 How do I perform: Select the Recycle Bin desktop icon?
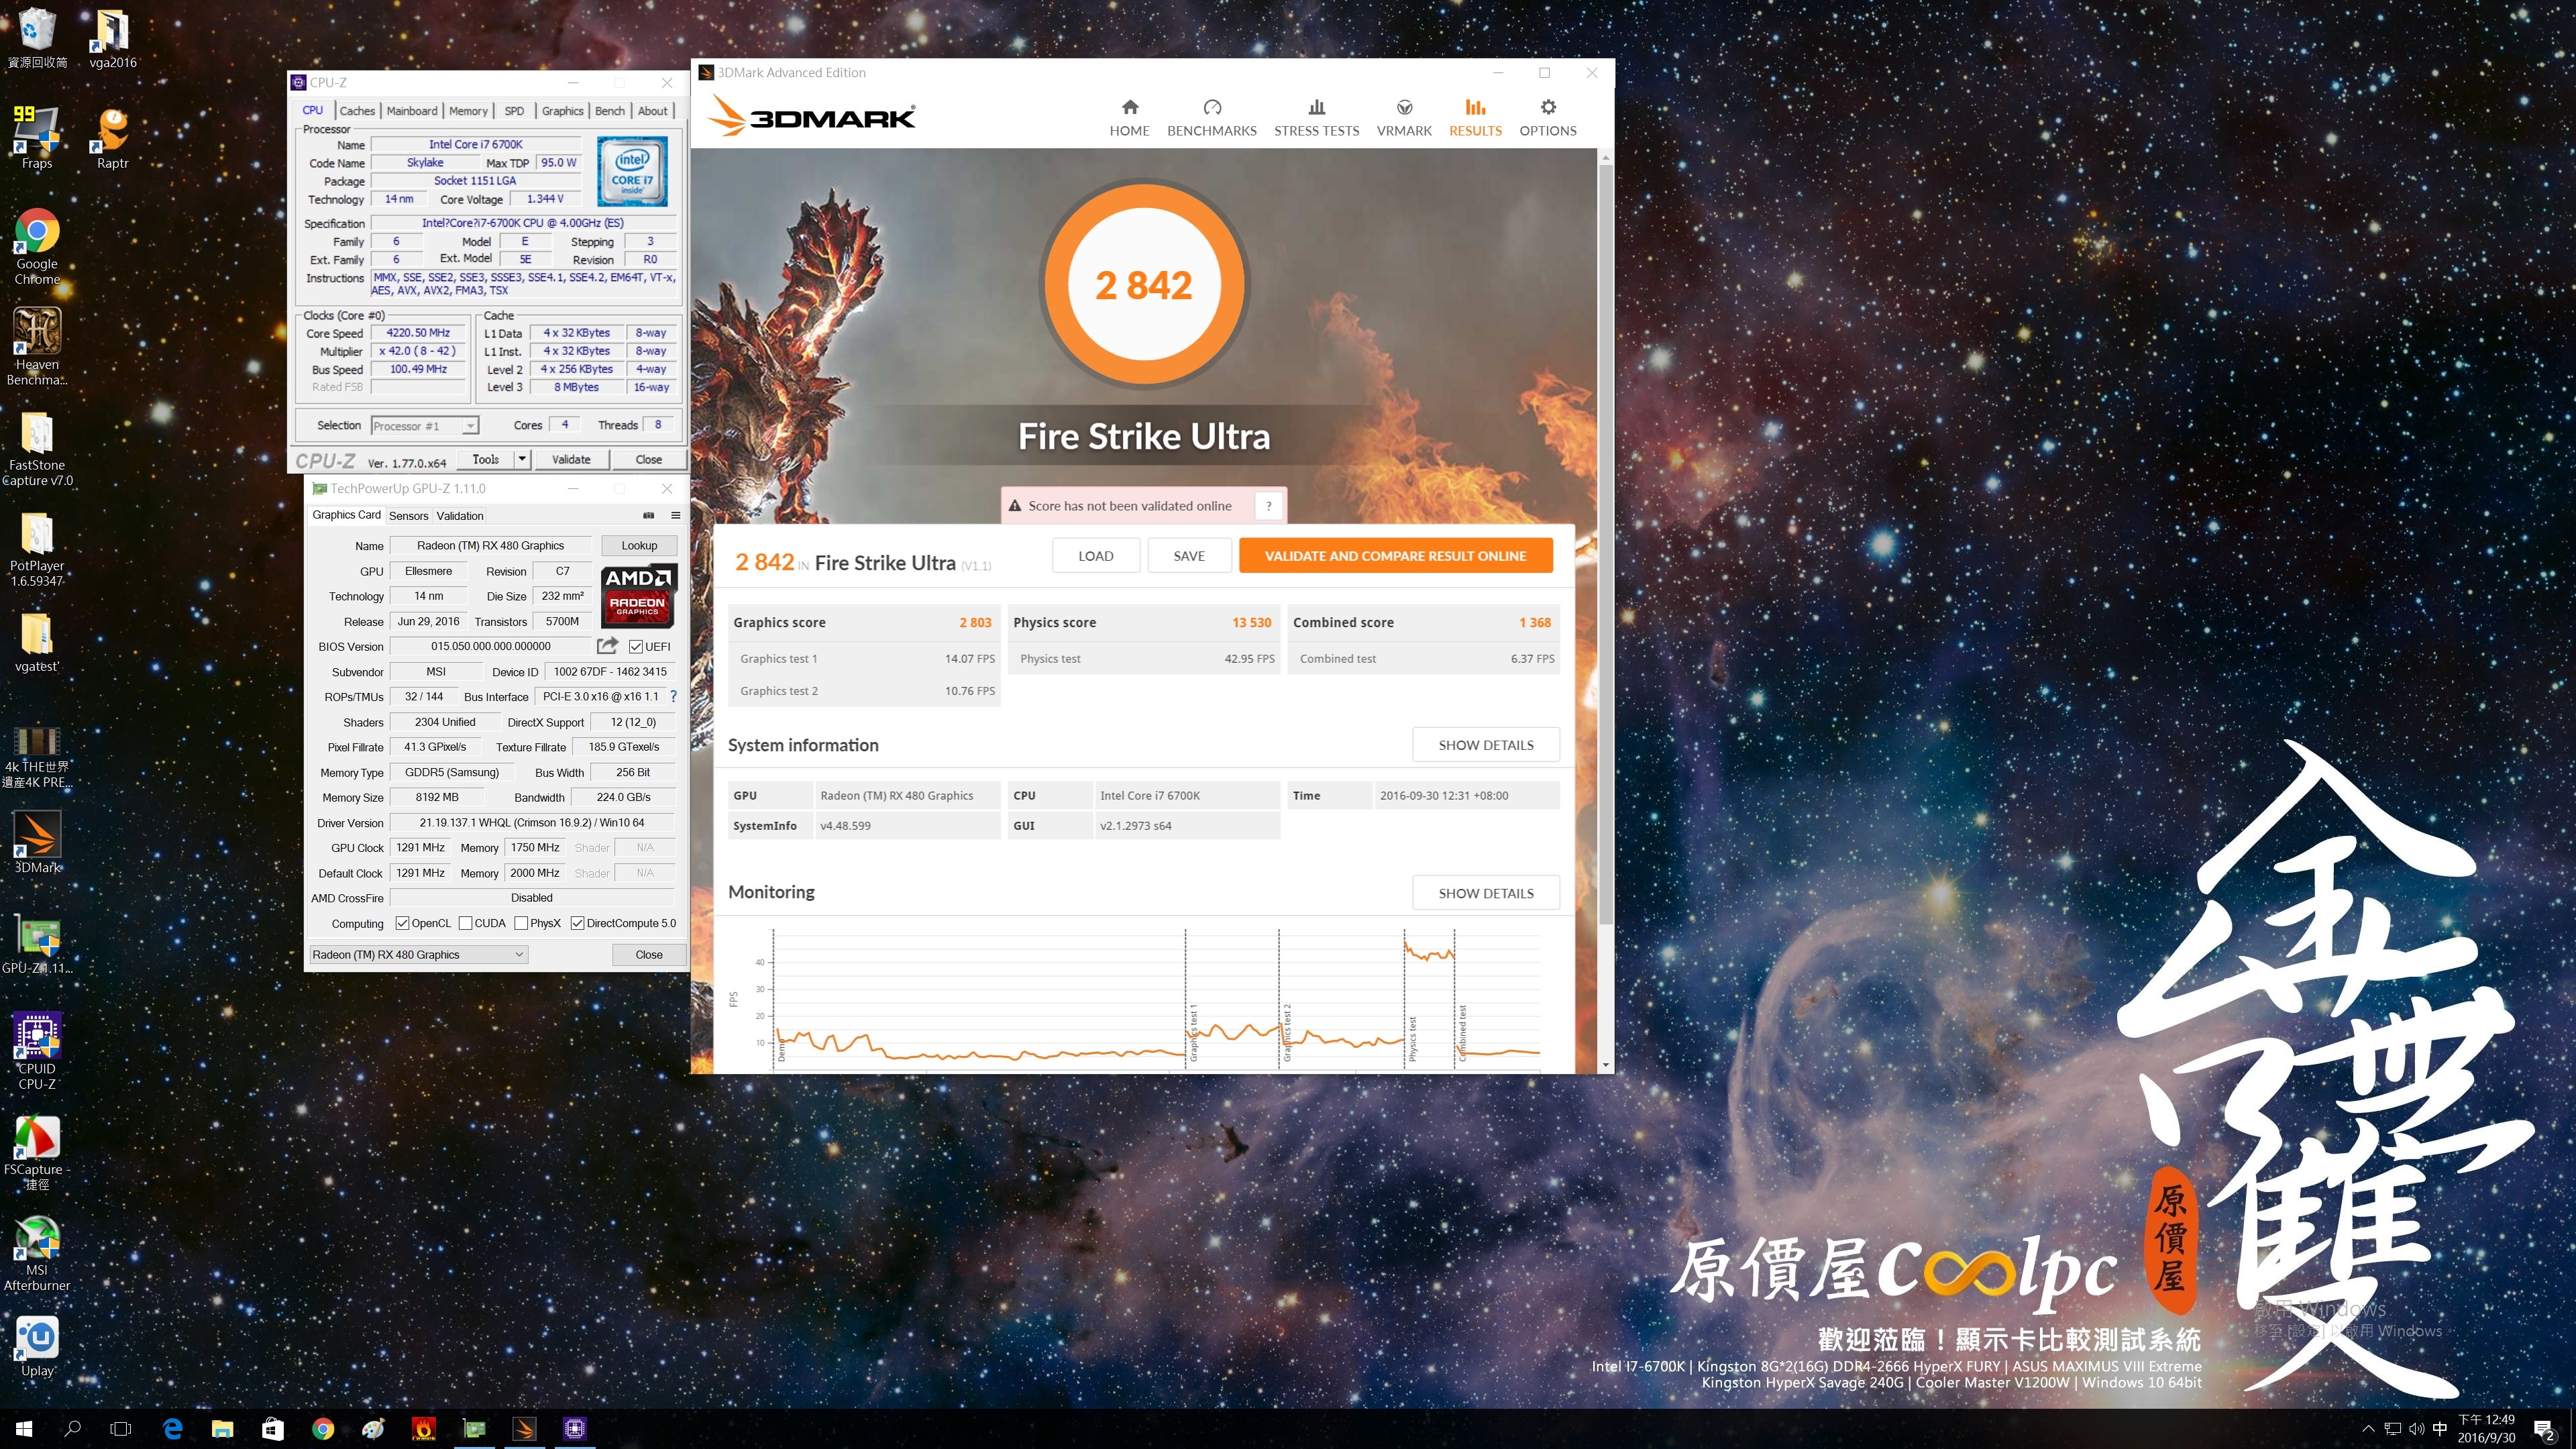point(37,38)
